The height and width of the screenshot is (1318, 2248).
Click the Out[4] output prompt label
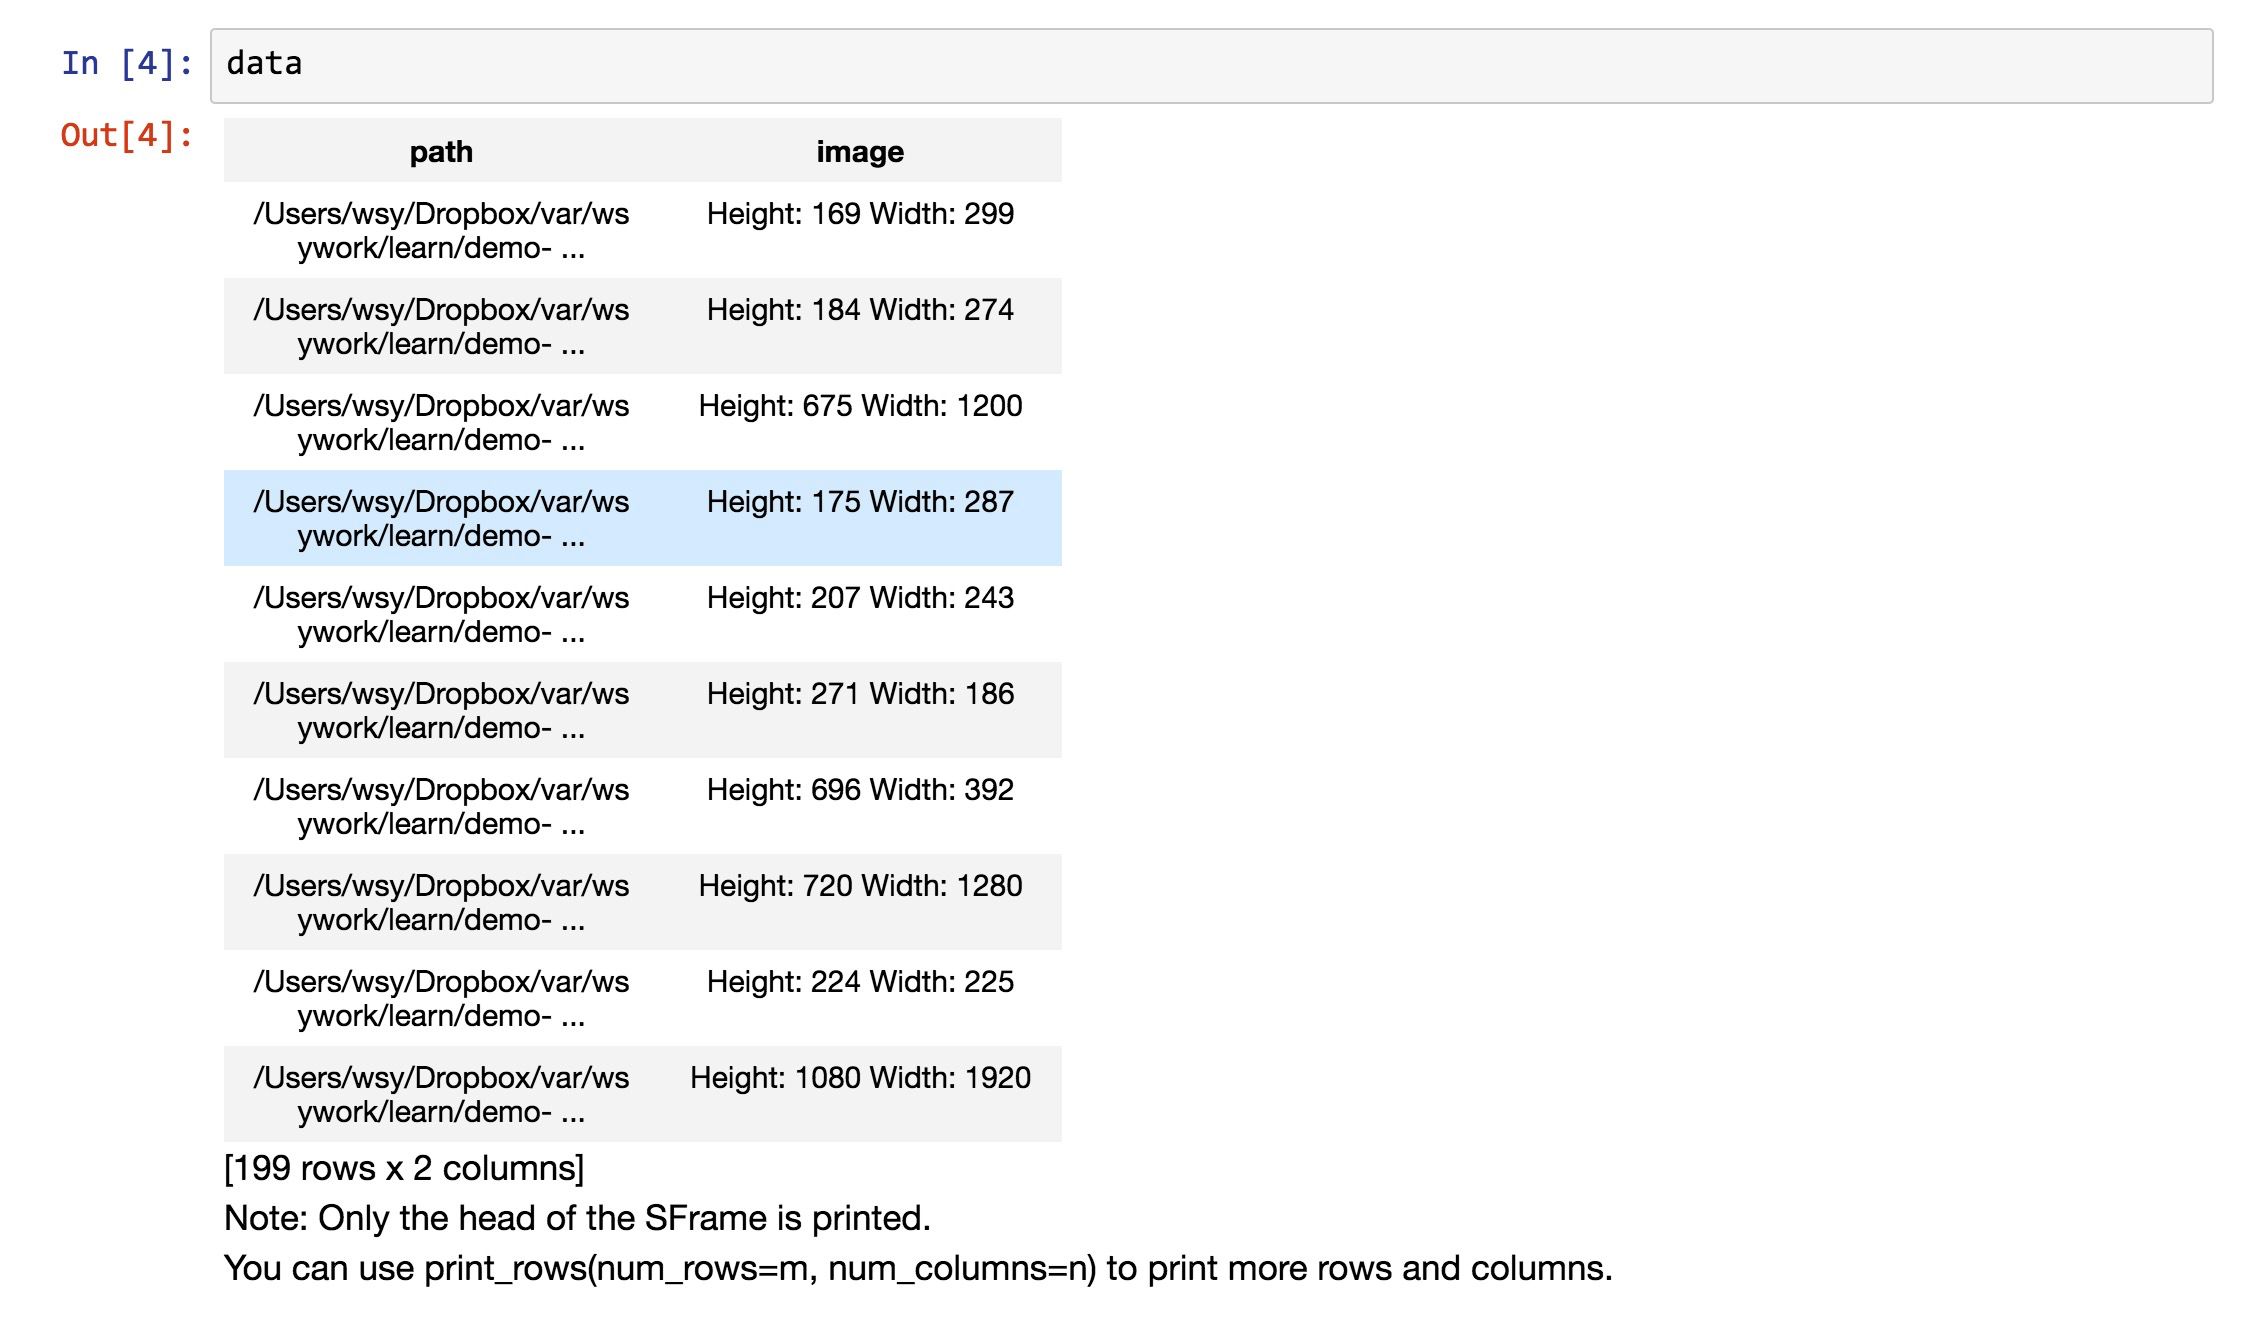[x=127, y=135]
